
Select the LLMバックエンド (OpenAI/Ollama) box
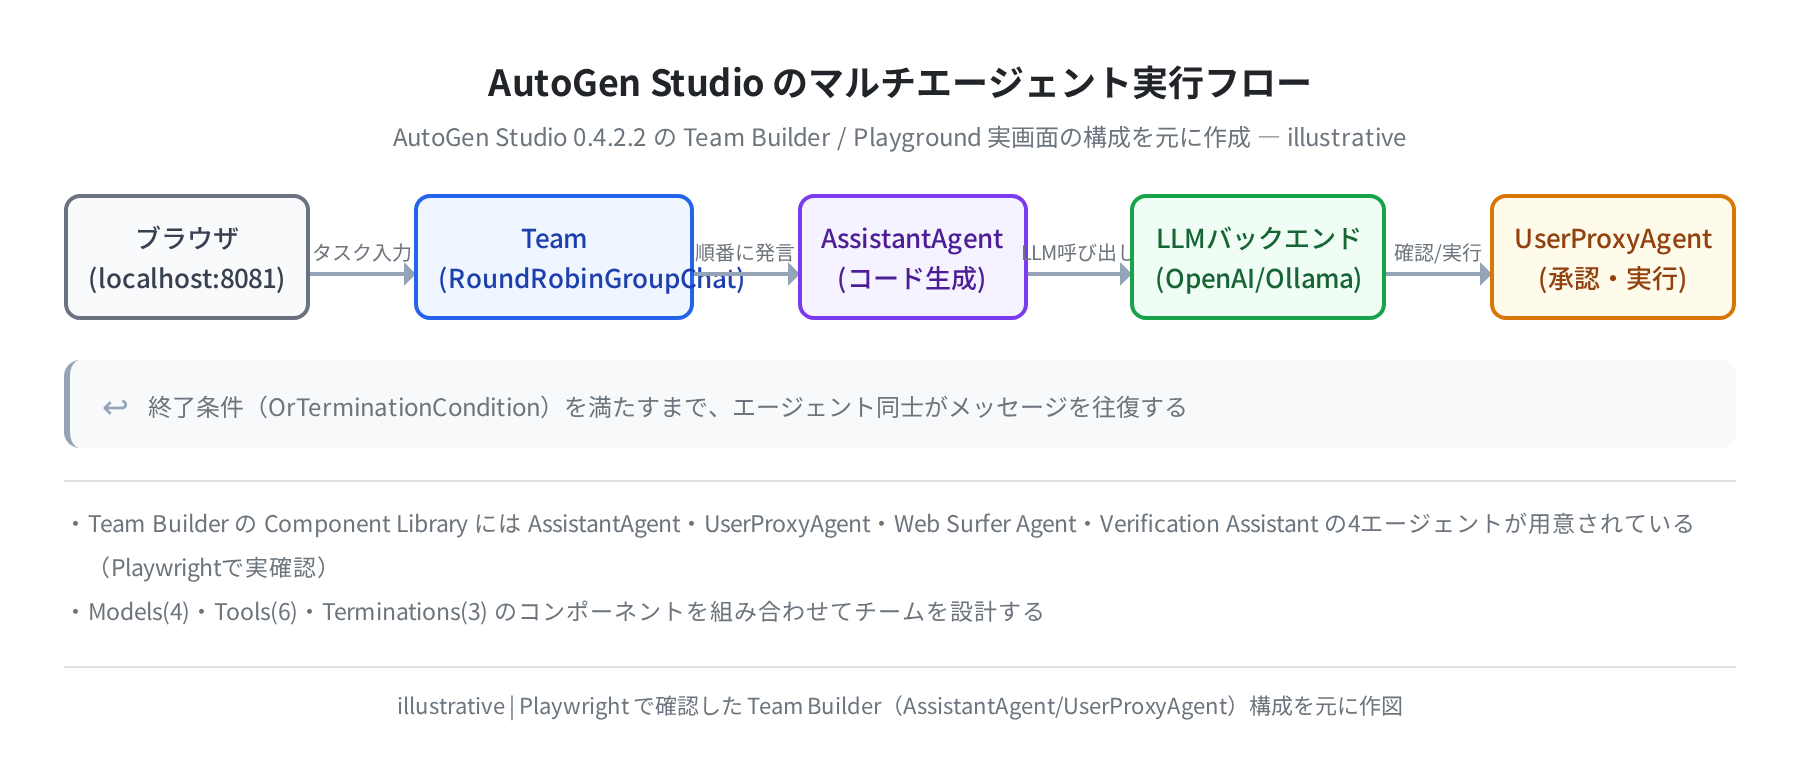pos(1258,257)
